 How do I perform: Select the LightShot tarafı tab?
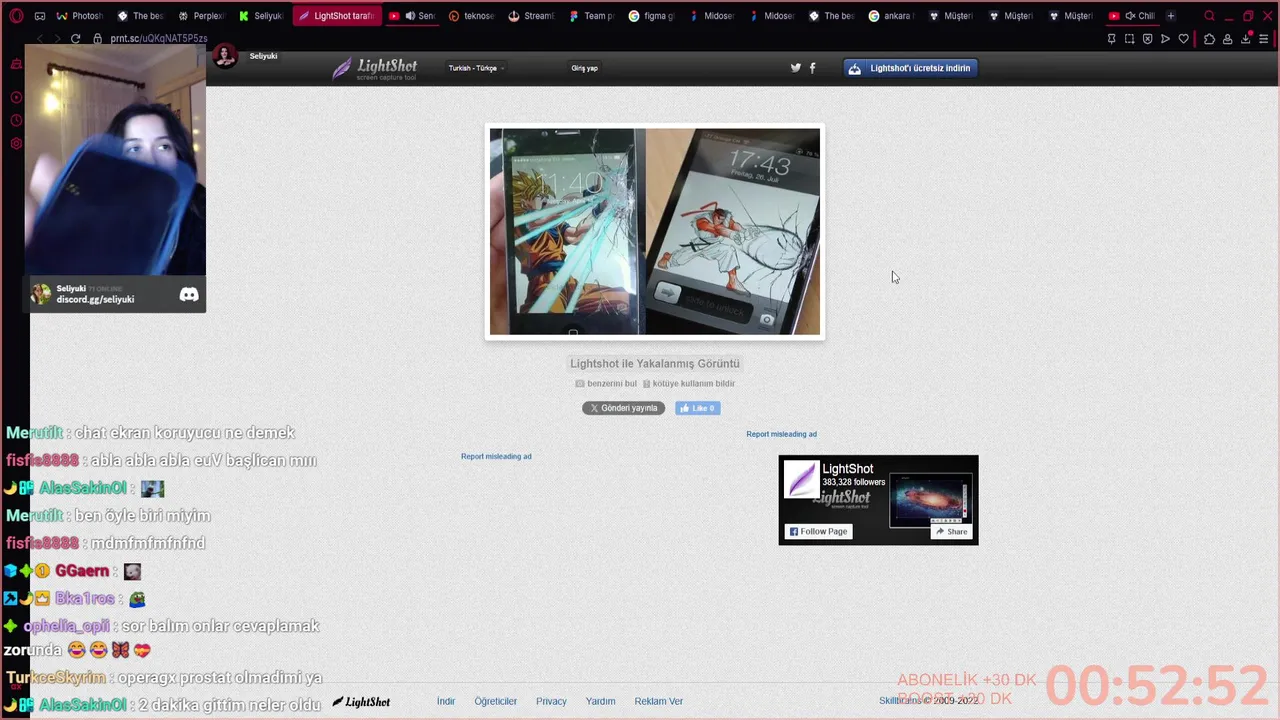click(x=336, y=16)
